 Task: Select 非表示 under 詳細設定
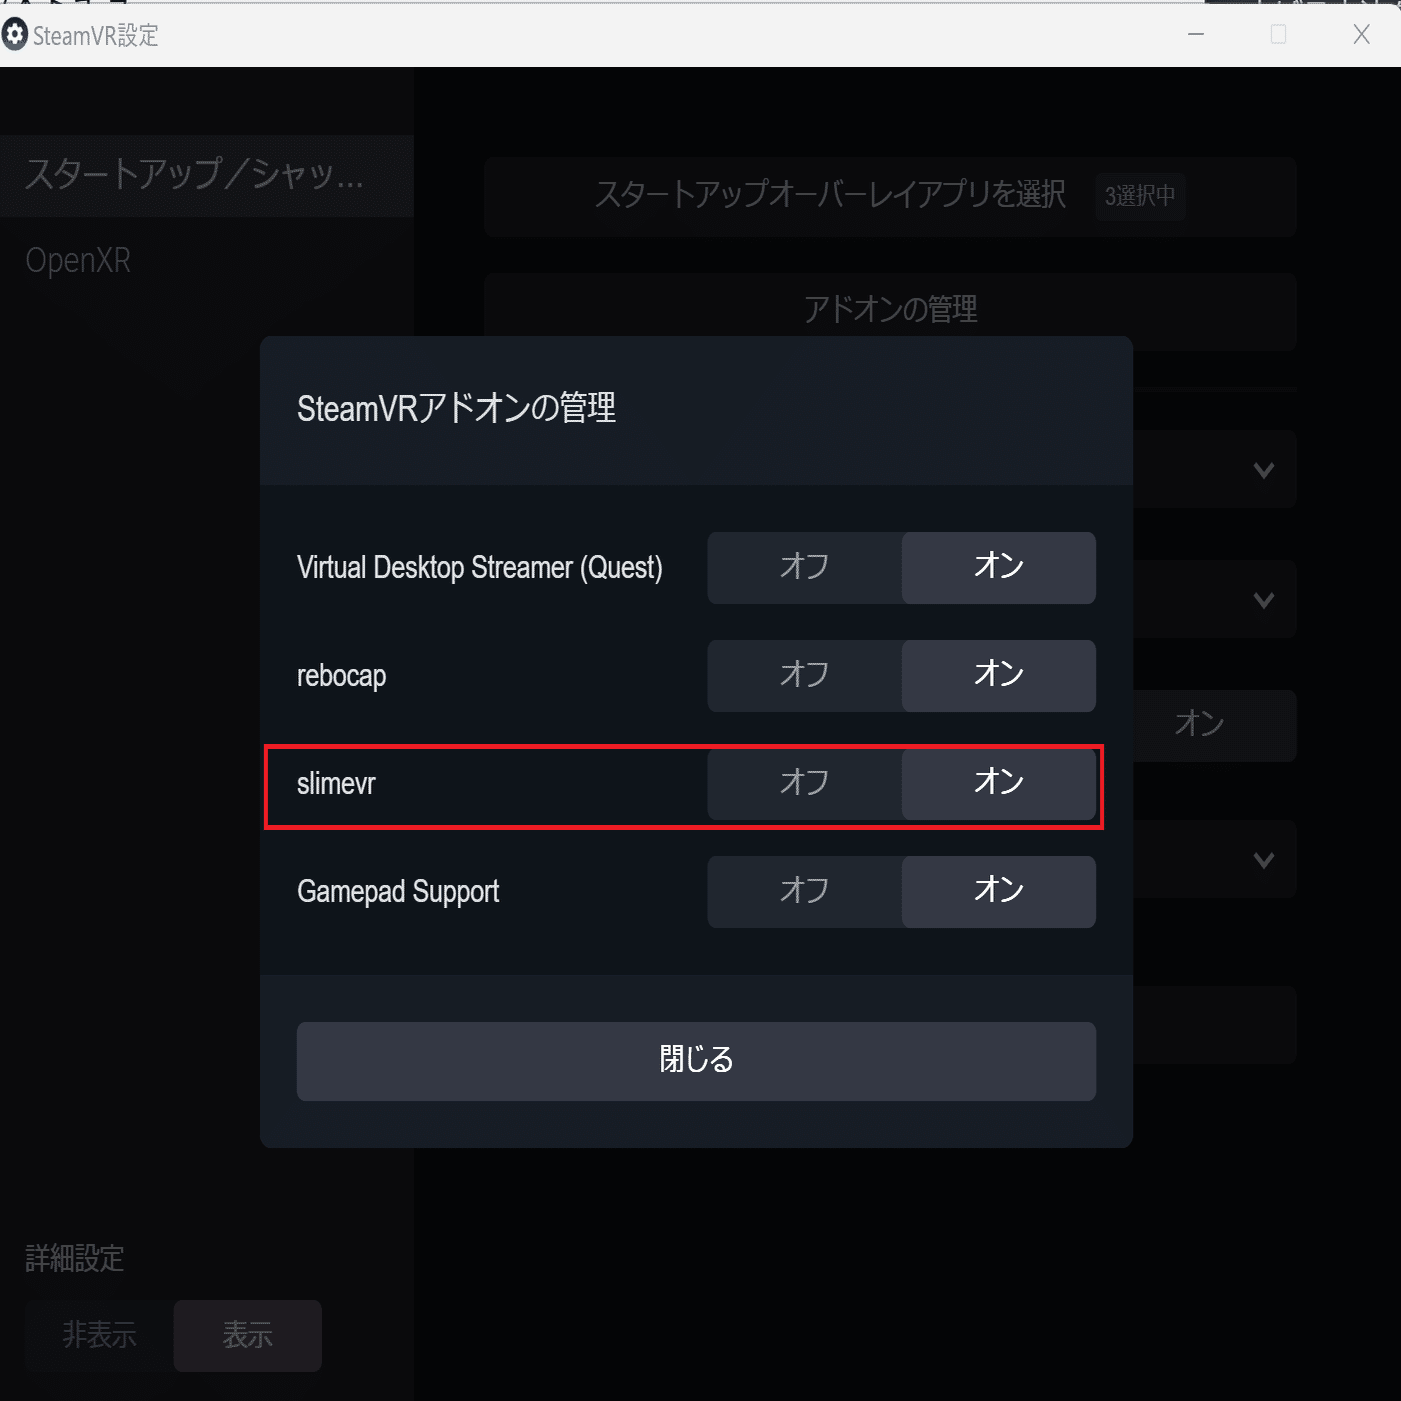pyautogui.click(x=98, y=1335)
